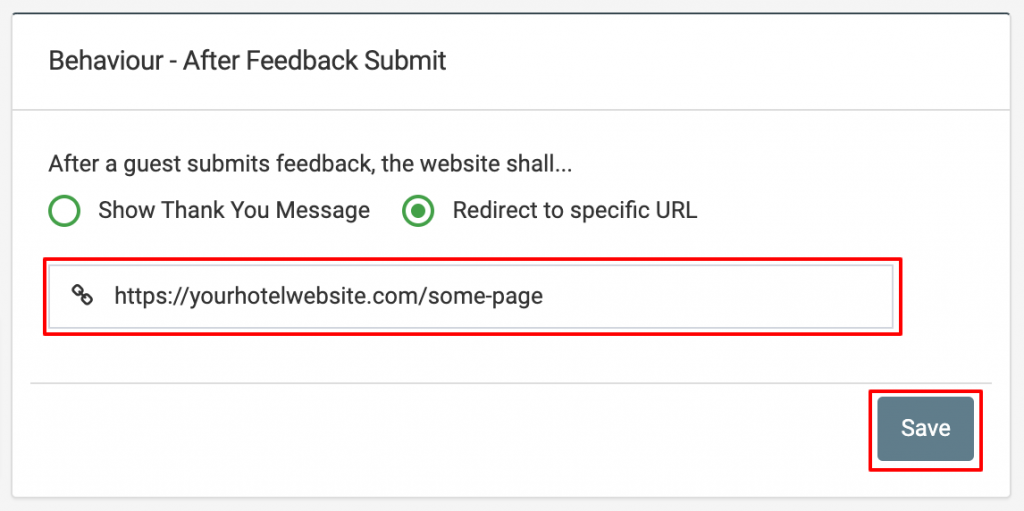Click into the redirect URL input field
Screen dimensions: 1024x511
point(471,296)
